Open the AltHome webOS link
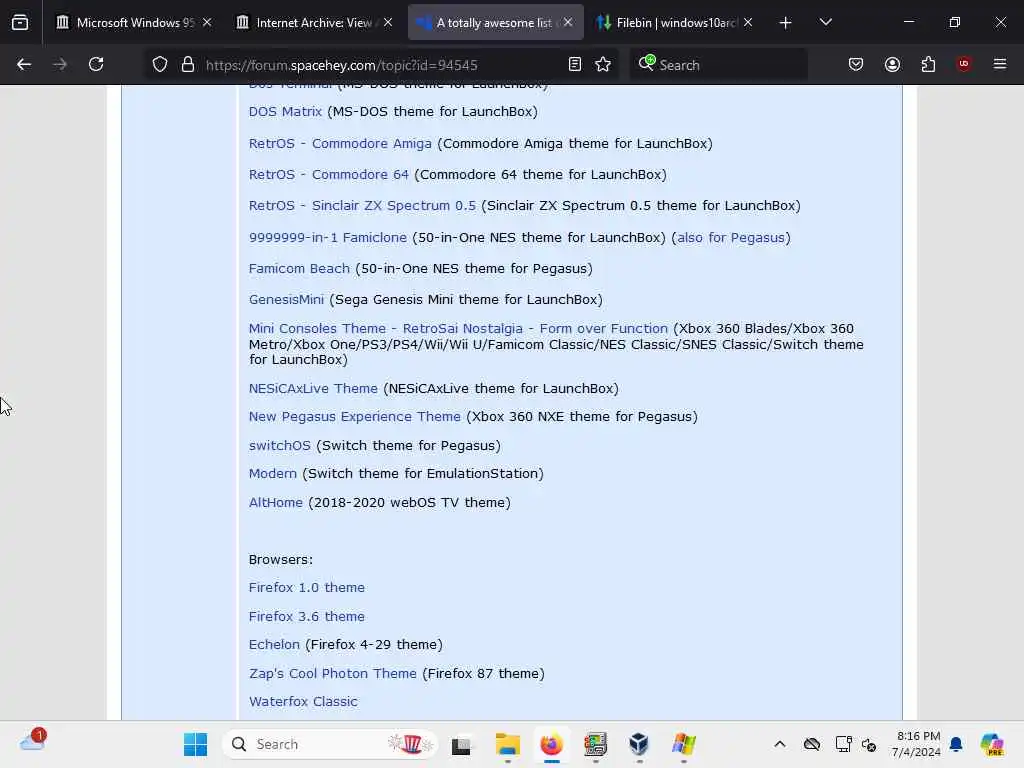Image resolution: width=1024 pixels, height=768 pixels. pos(276,503)
